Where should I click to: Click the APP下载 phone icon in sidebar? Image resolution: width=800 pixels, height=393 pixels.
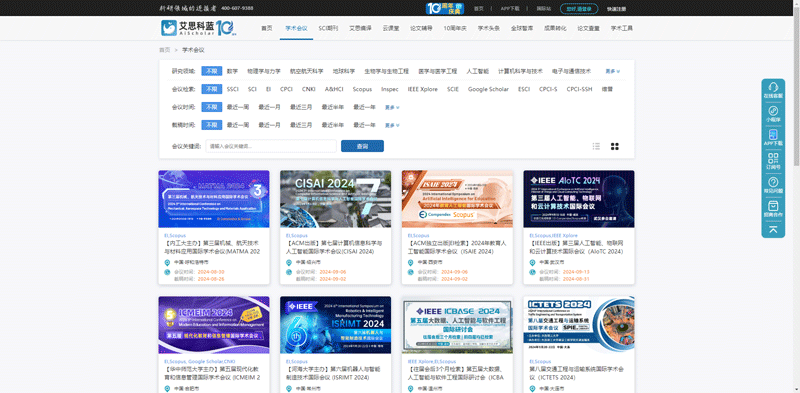click(773, 134)
